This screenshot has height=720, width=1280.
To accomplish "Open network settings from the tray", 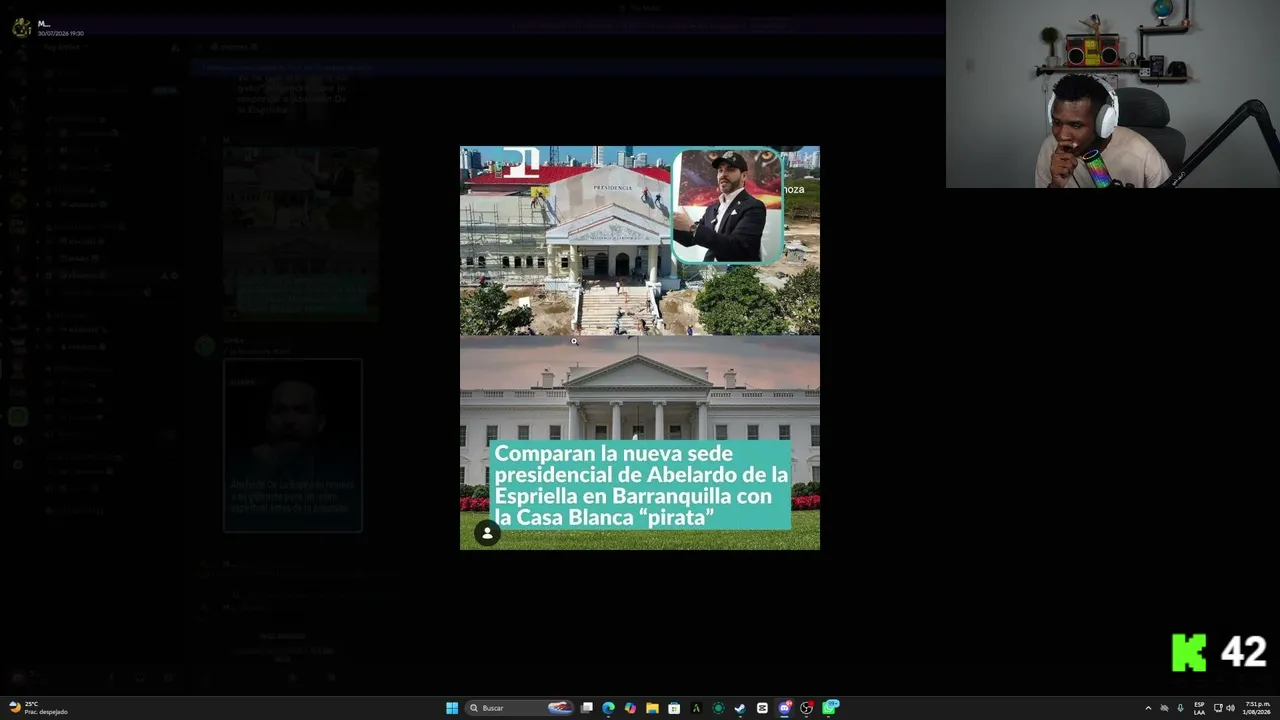I will [x=1218, y=708].
